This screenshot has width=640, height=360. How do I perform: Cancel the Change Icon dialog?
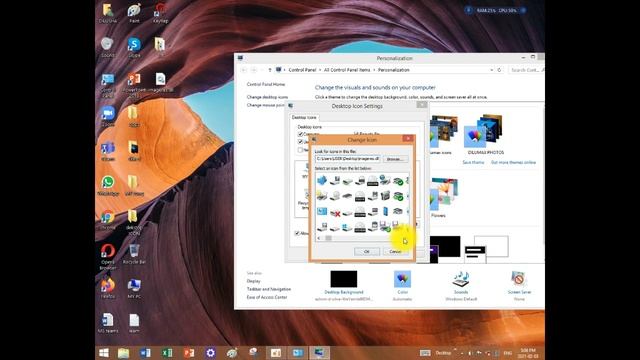[395, 251]
